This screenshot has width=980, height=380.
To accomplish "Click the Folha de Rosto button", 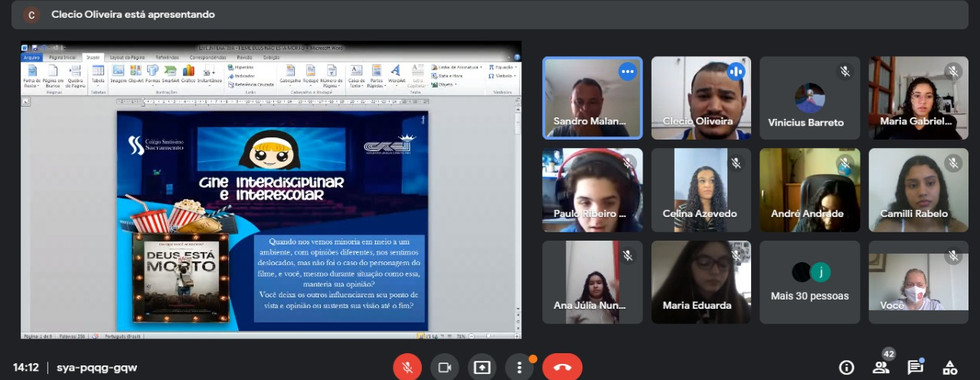I will tap(32, 76).
